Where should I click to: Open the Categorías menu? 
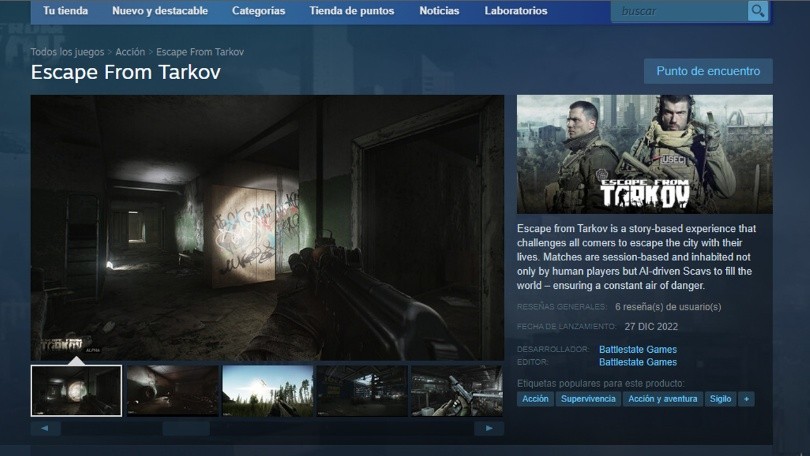tap(258, 11)
